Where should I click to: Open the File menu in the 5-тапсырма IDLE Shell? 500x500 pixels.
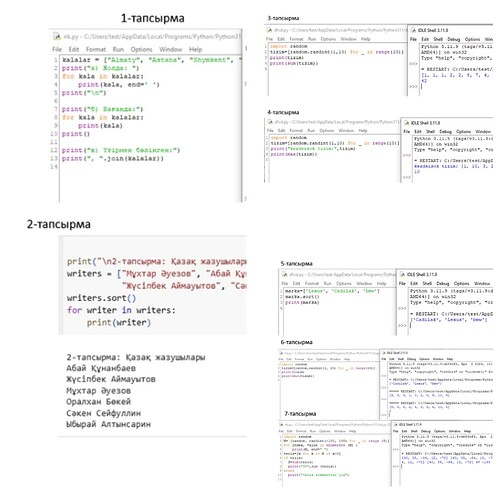click(x=402, y=283)
